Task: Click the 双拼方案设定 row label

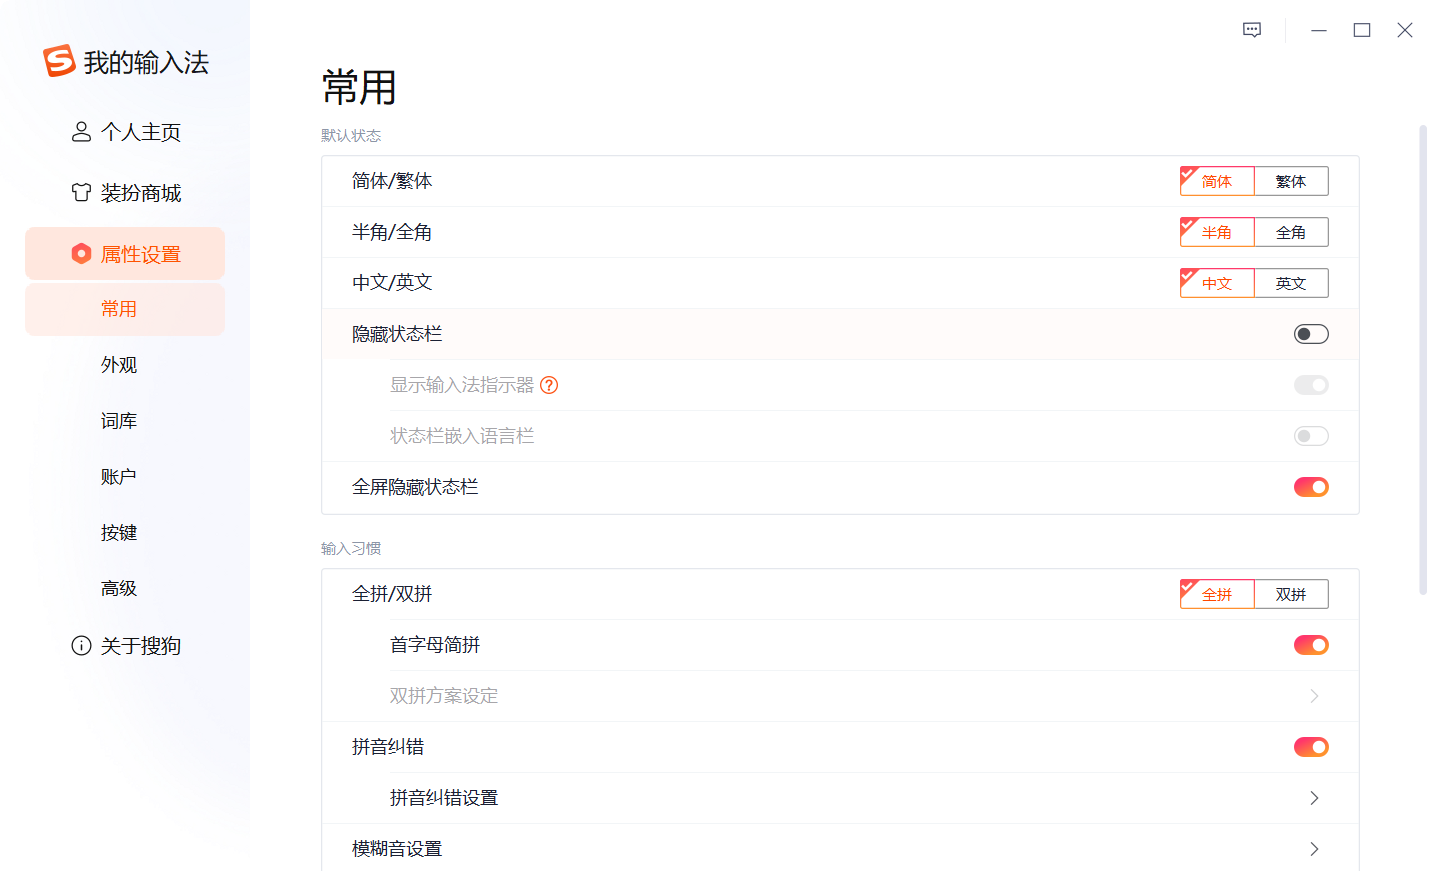Action: (x=444, y=696)
